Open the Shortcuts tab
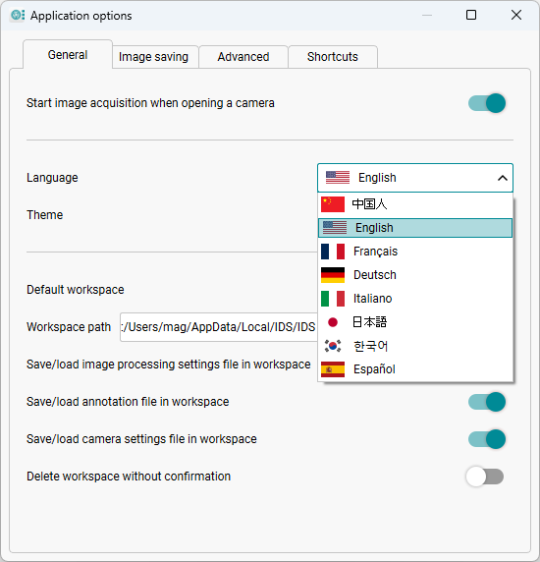540x562 pixels. [333, 57]
